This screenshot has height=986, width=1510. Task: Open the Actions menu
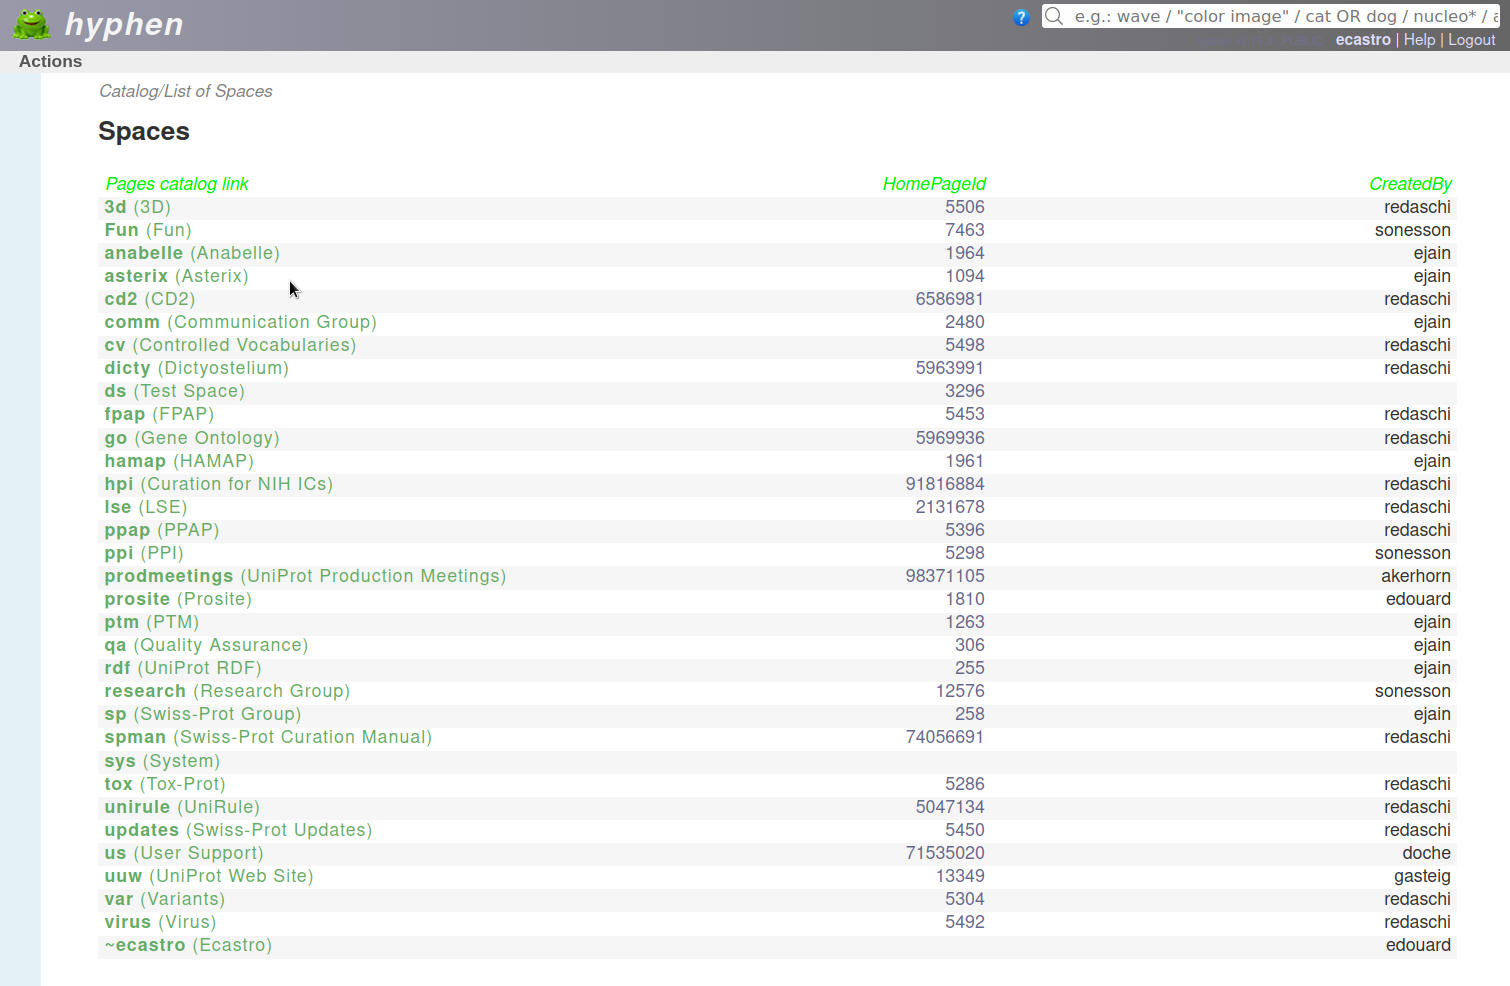[50, 61]
